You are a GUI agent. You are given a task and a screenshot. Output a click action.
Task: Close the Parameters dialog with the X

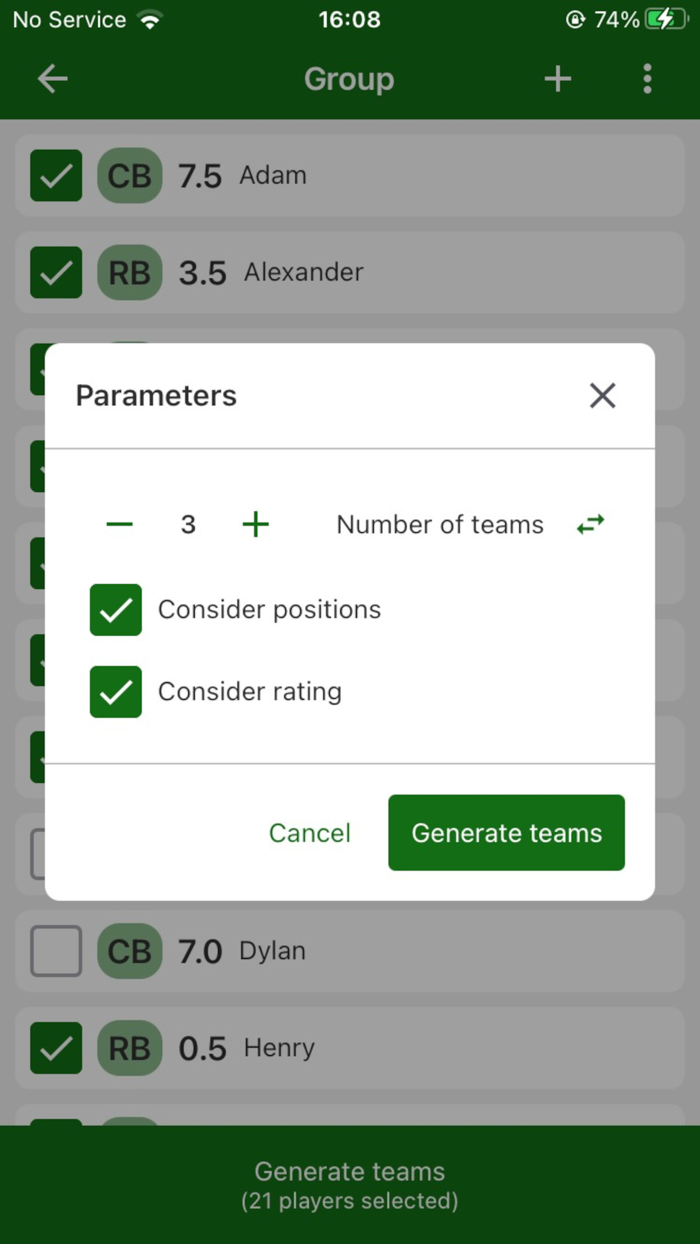tap(602, 396)
